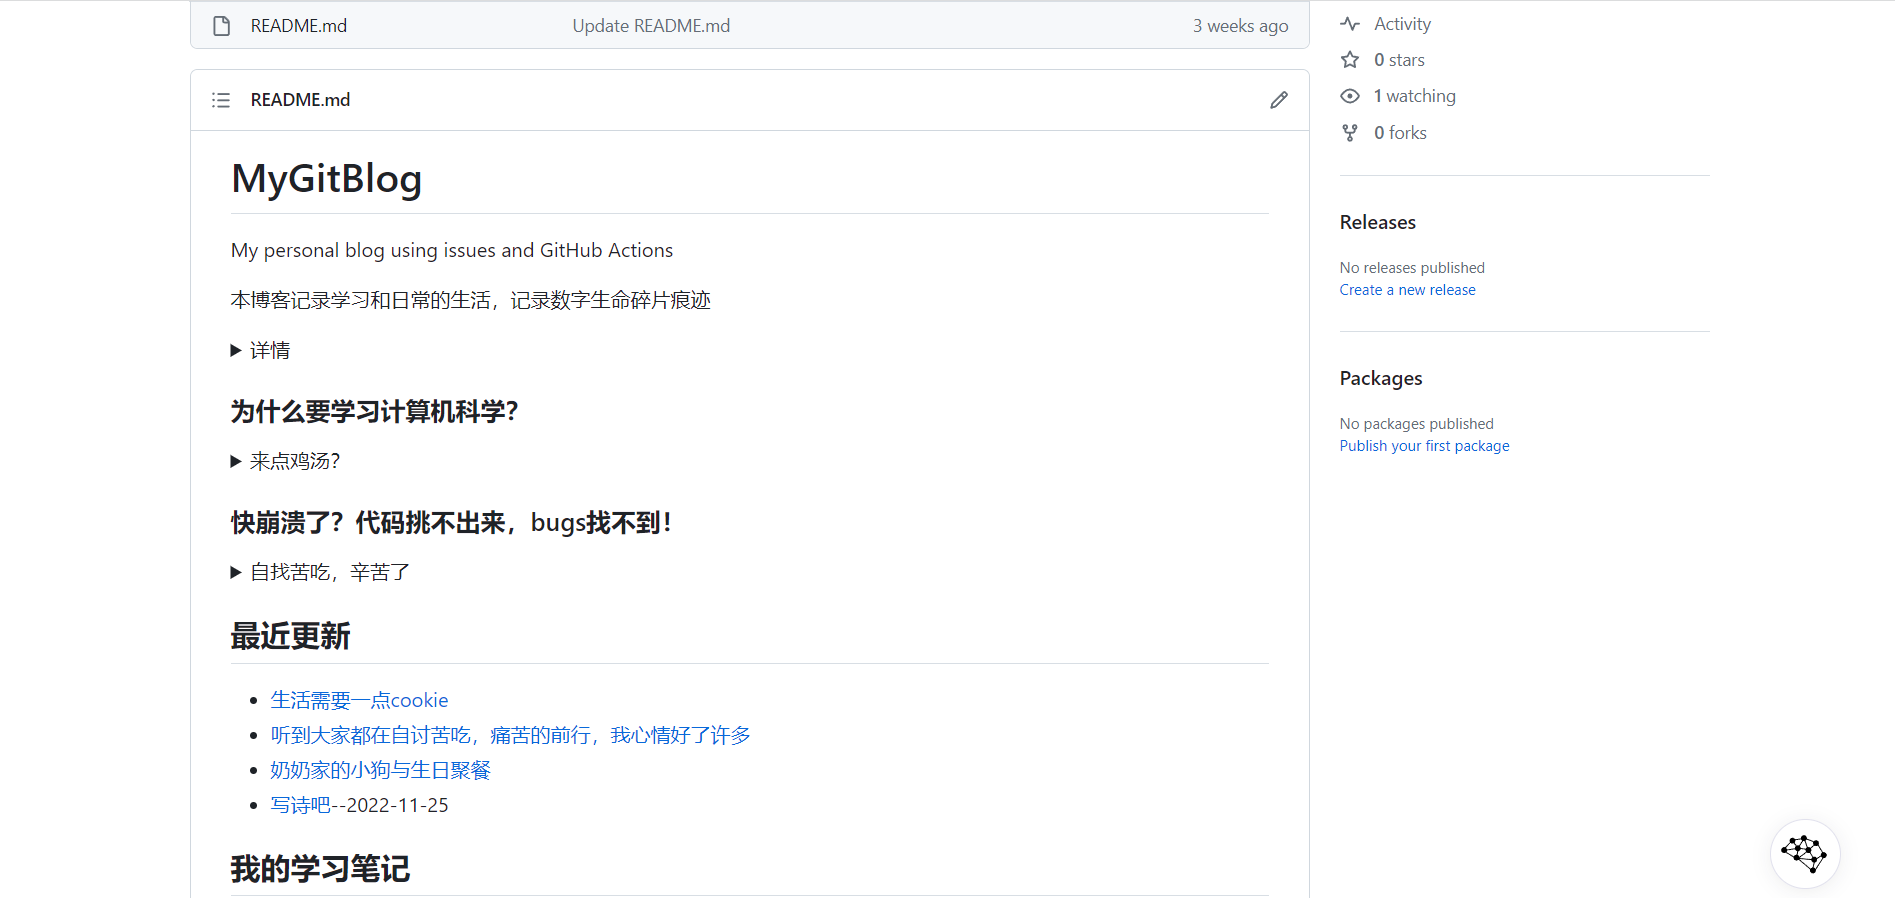The height and width of the screenshot is (898, 1895).
Task: Open the Releases heading link
Action: pyautogui.click(x=1378, y=222)
